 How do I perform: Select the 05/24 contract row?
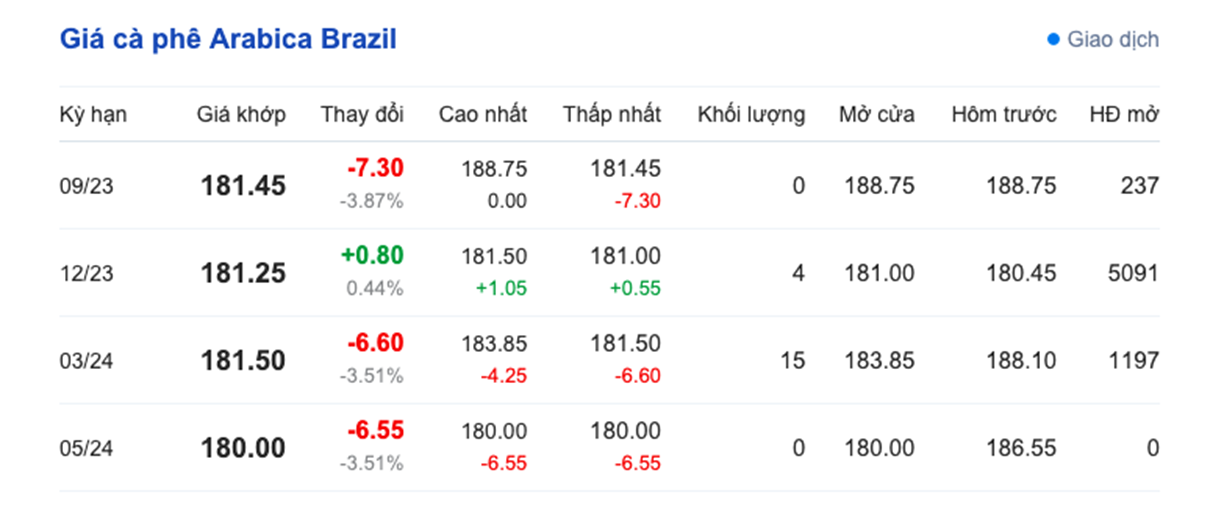pos(610,447)
